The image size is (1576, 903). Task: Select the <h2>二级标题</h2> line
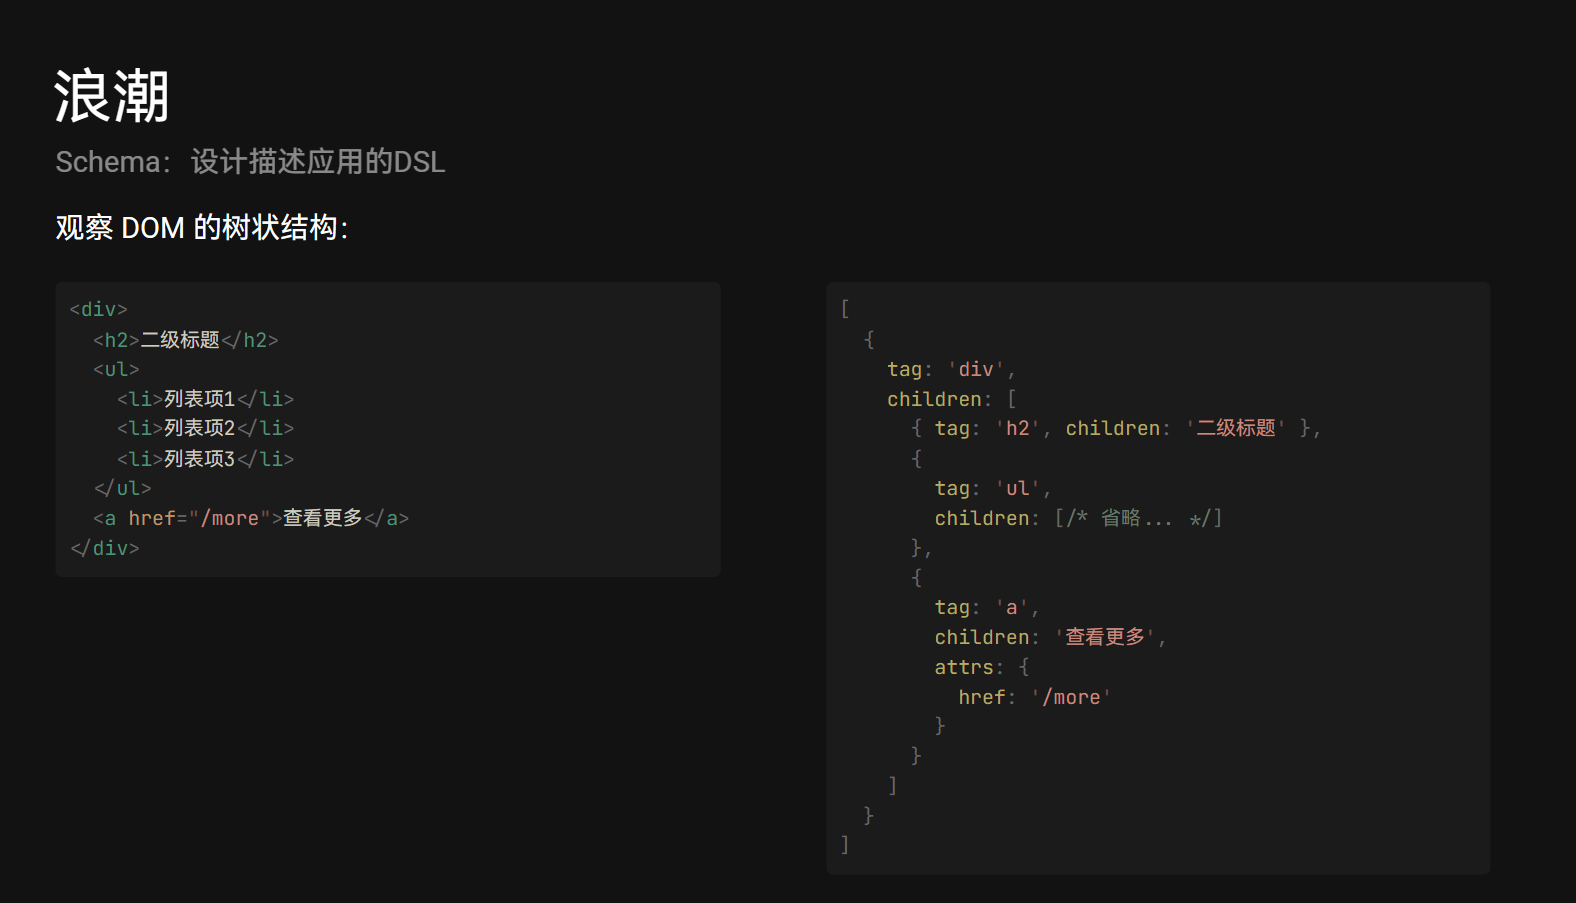click(185, 340)
